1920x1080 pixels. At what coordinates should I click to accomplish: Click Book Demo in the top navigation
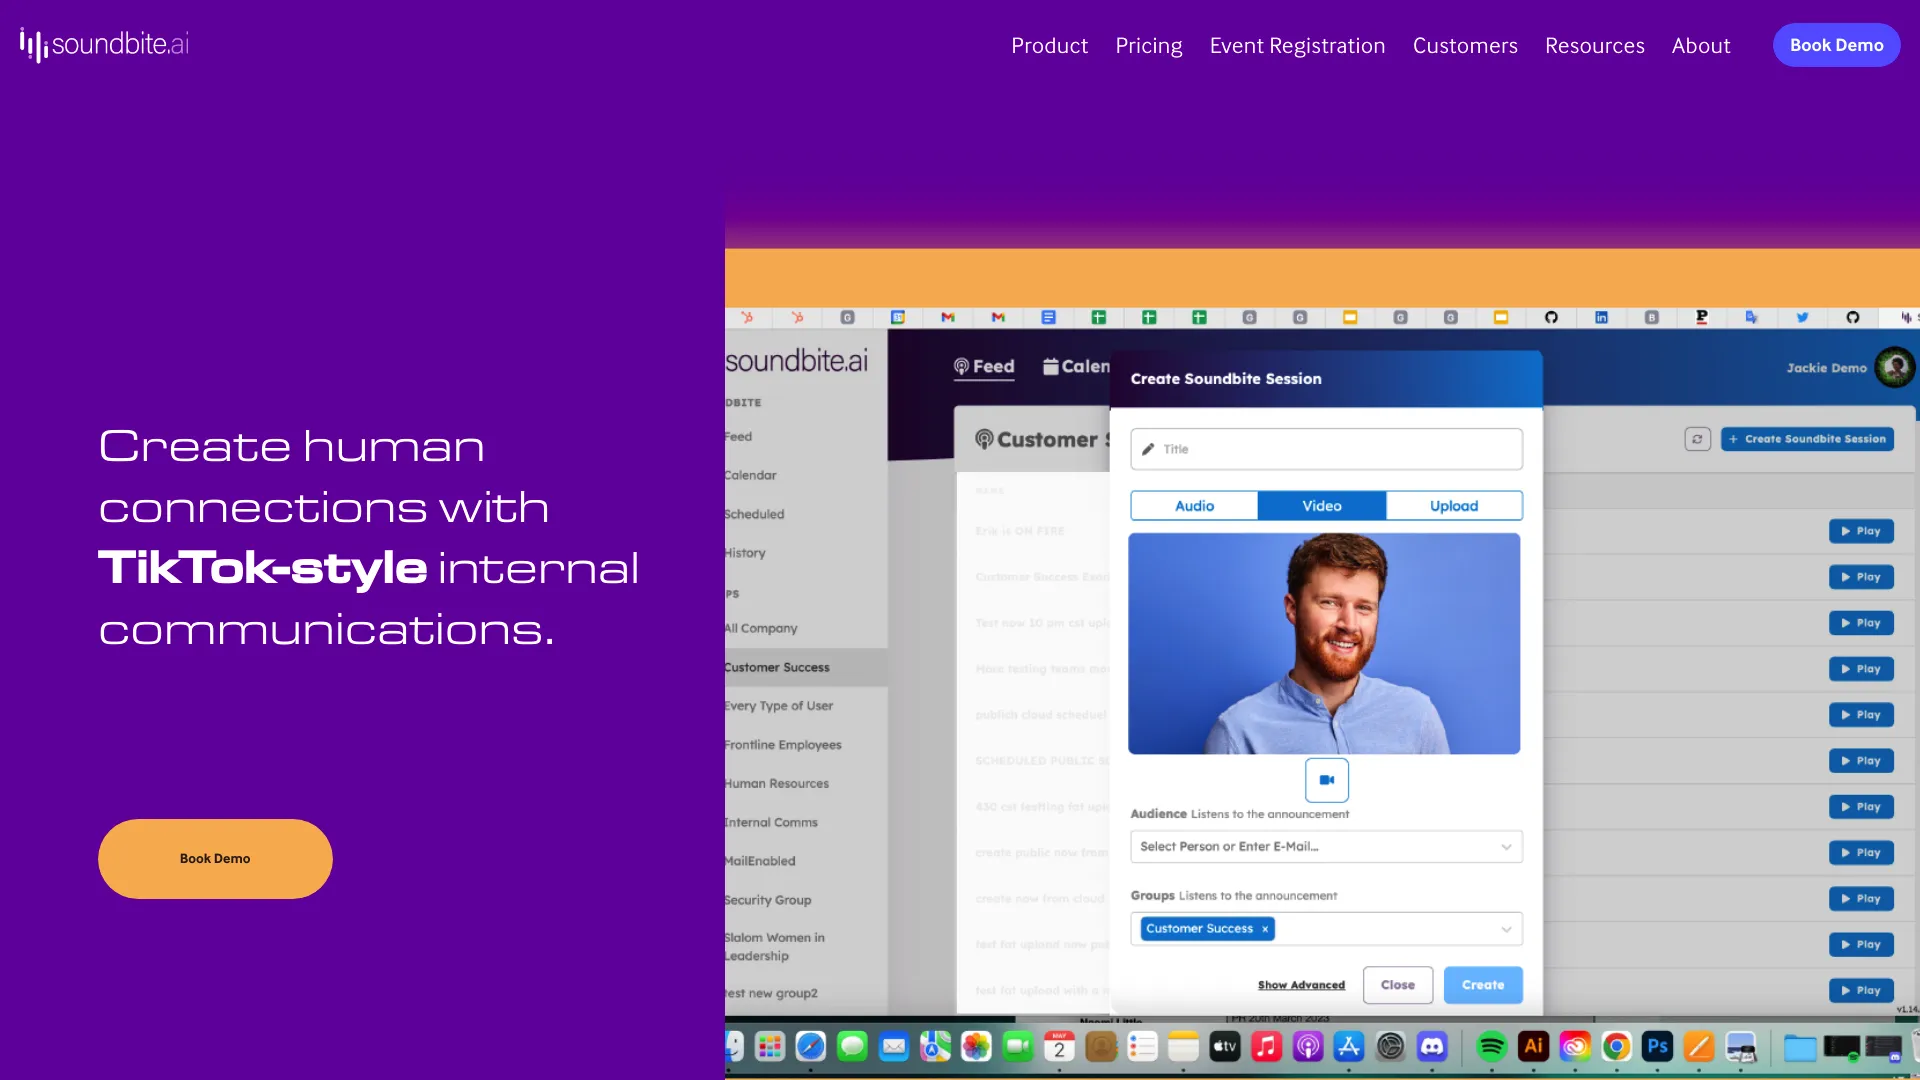coord(1836,45)
